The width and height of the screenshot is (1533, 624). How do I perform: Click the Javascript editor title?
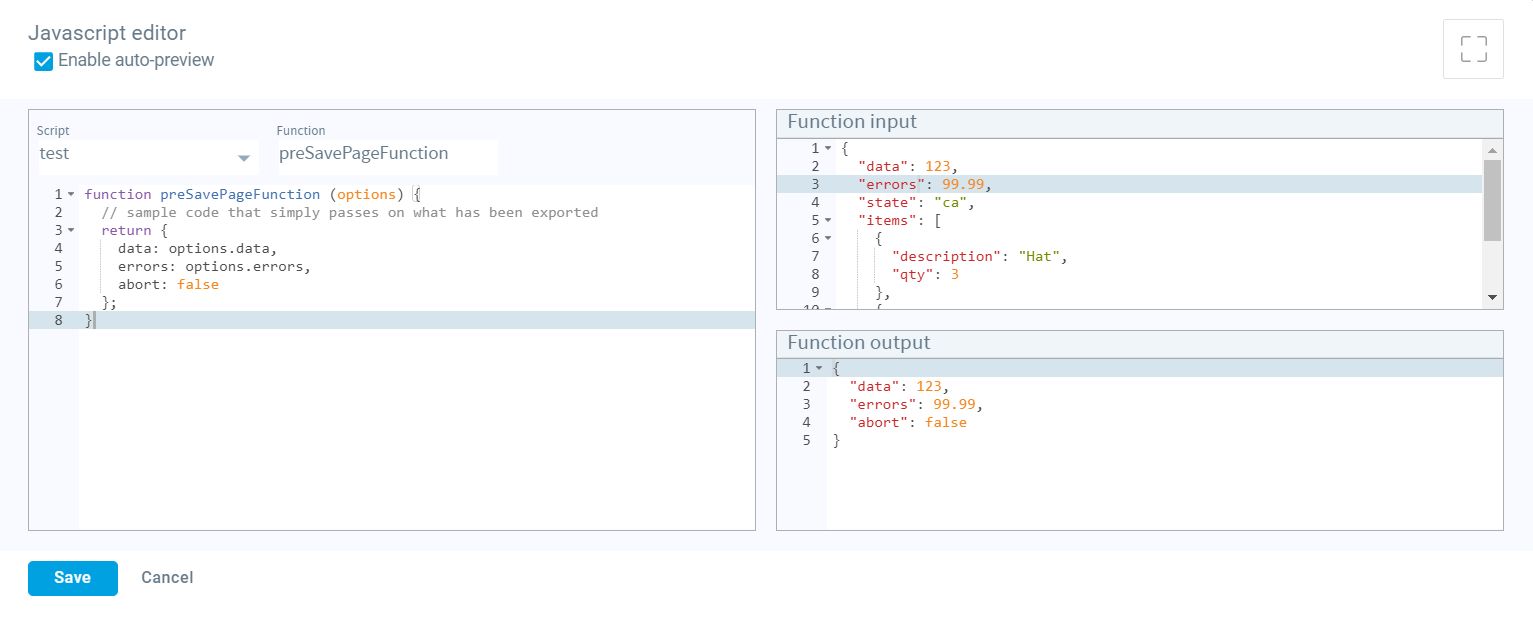[107, 34]
